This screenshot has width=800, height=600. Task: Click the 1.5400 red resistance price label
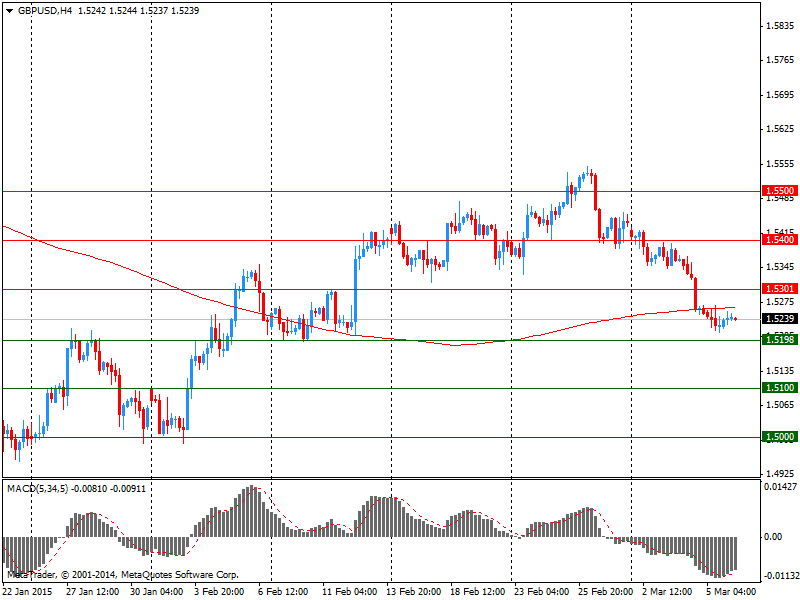click(779, 239)
